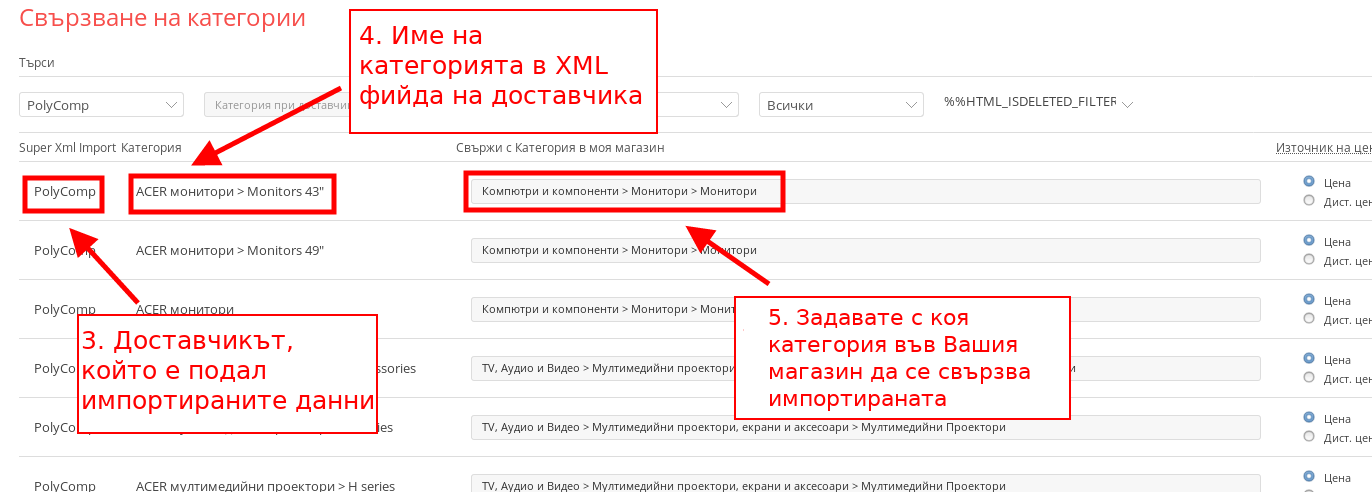Image resolution: width=1372 pixels, height=492 pixels.
Task: Click the Свържи с Категория в моя магазин header
Action: click(560, 148)
